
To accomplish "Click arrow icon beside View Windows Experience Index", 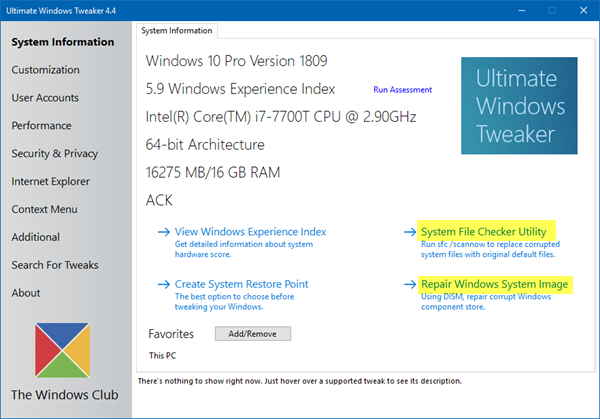I will coord(164,232).
